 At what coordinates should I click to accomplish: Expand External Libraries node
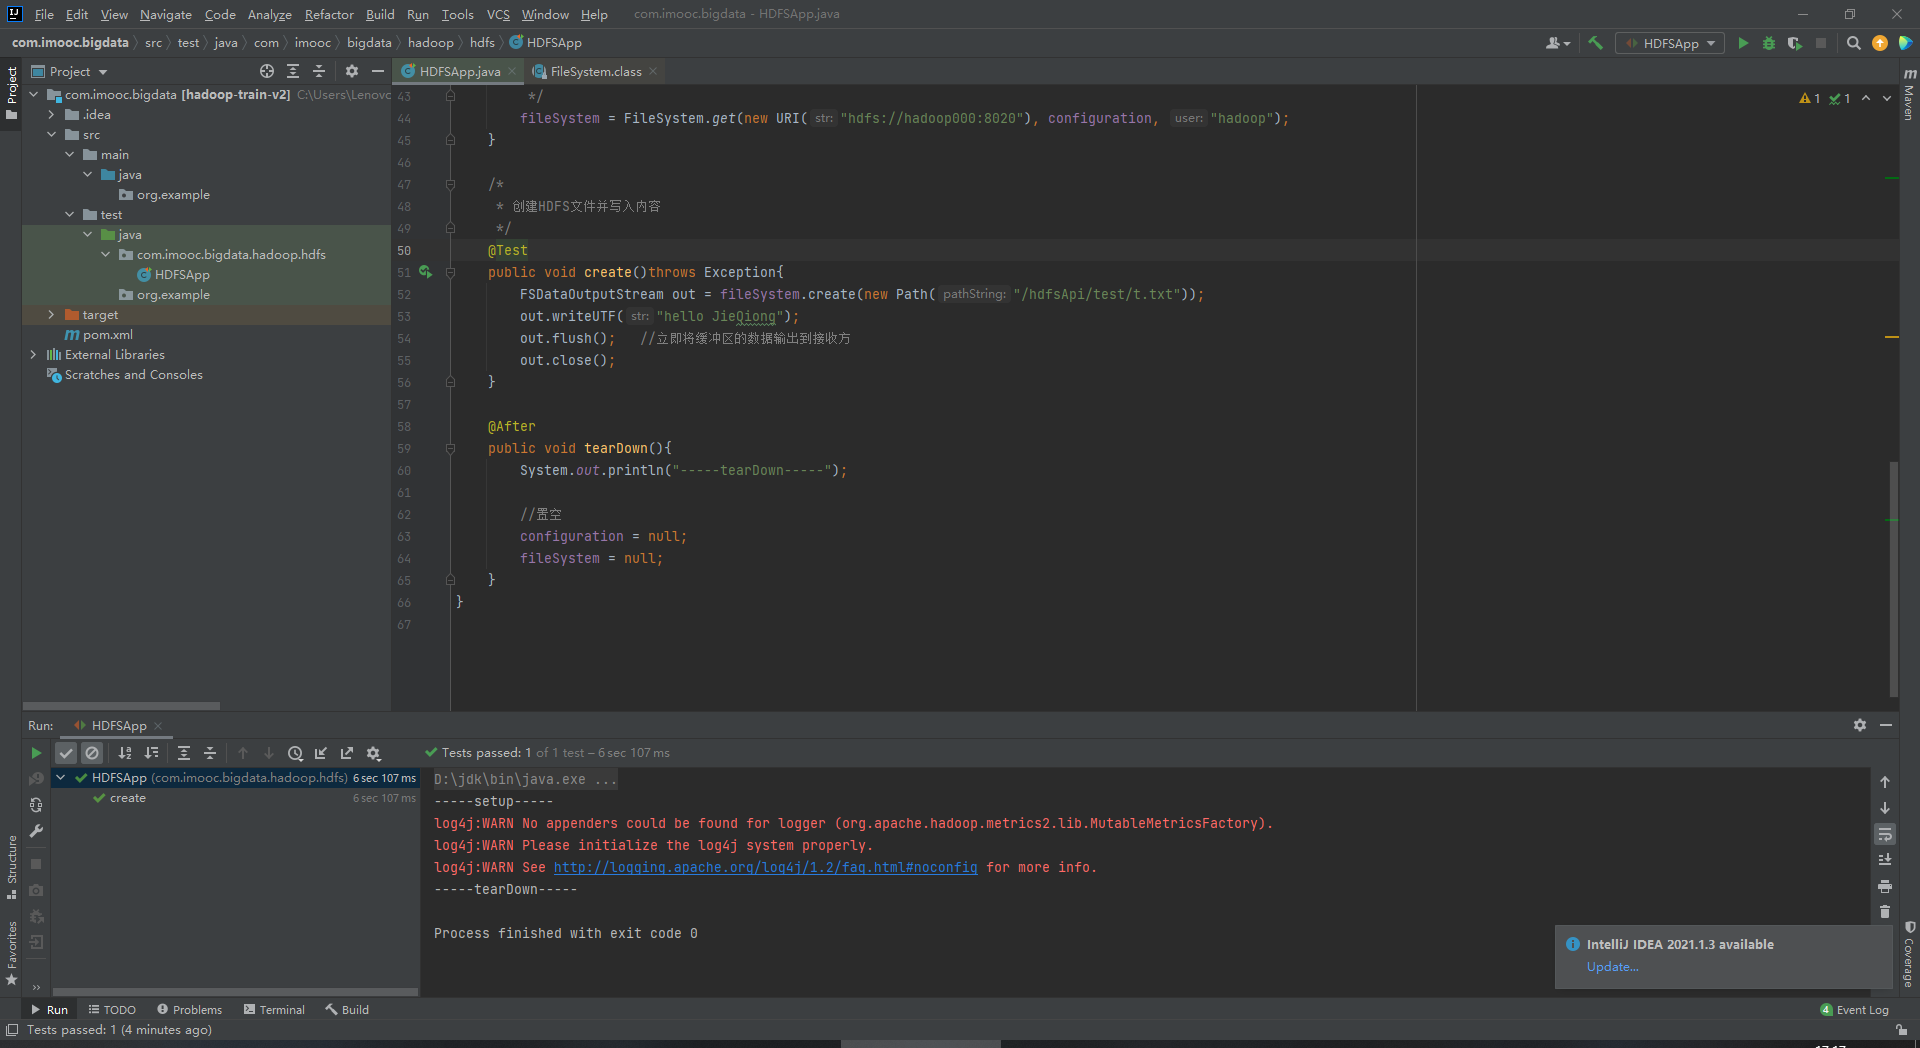point(33,355)
